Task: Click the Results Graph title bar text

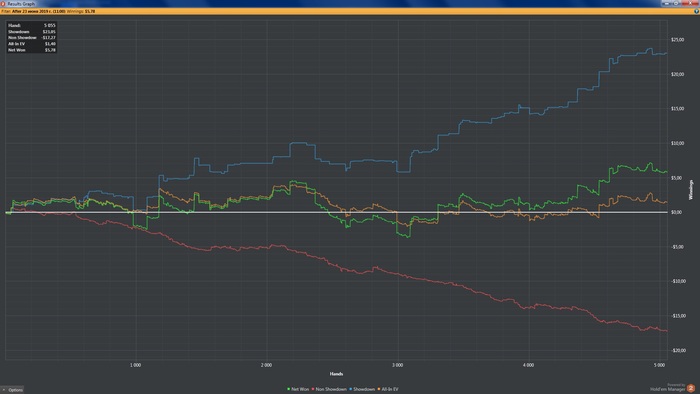Action: click(x=21, y=4)
